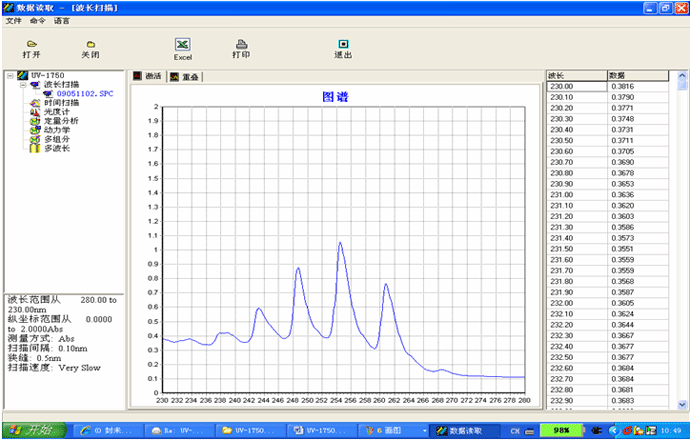The image size is (690, 440).
Task: Click the 退出 (Exit) toolbar icon
Action: (x=343, y=45)
